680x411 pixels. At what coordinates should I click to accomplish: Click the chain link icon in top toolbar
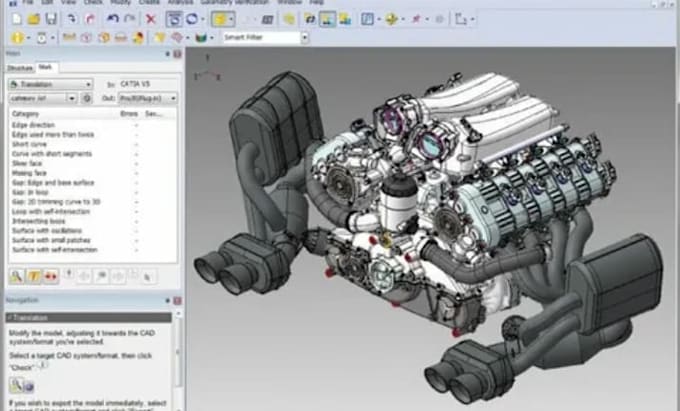point(310,19)
